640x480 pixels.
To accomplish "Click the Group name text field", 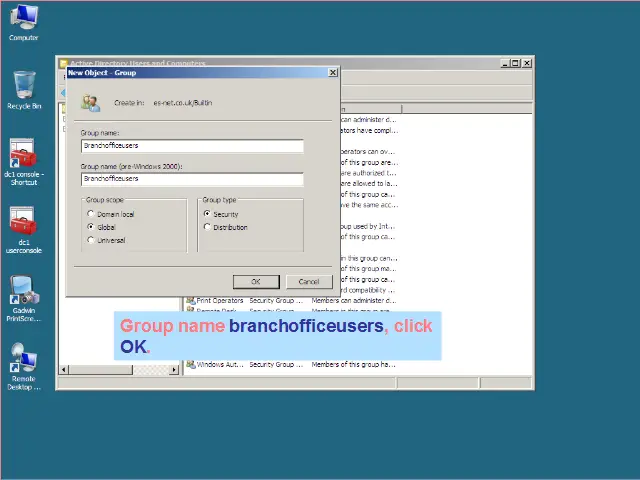I will pyautogui.click(x=191, y=146).
